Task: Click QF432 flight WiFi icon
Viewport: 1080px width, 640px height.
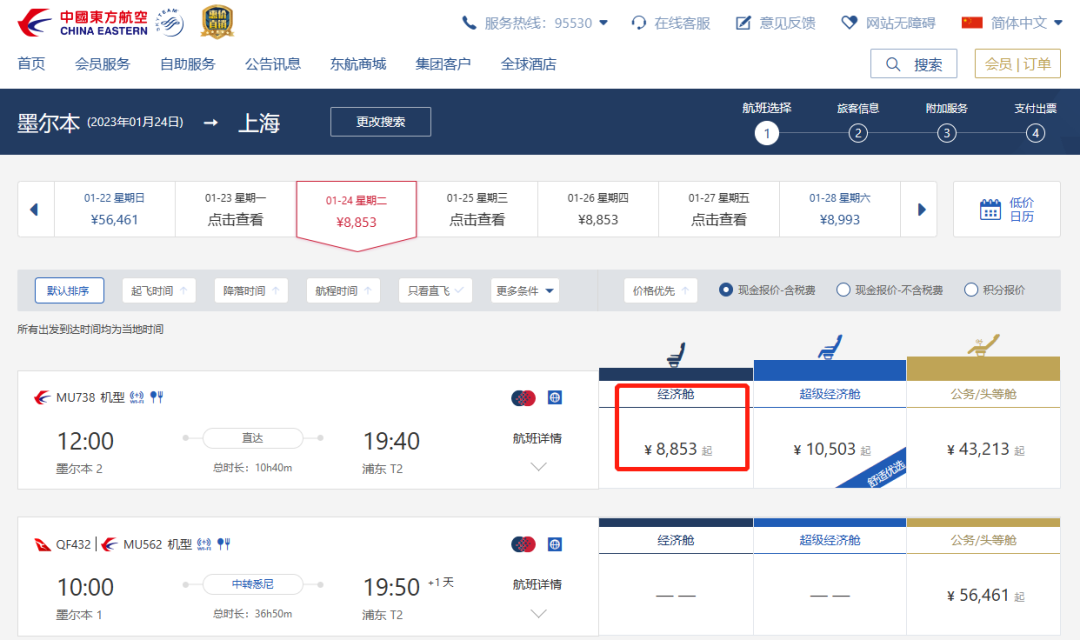Action: click(x=204, y=544)
